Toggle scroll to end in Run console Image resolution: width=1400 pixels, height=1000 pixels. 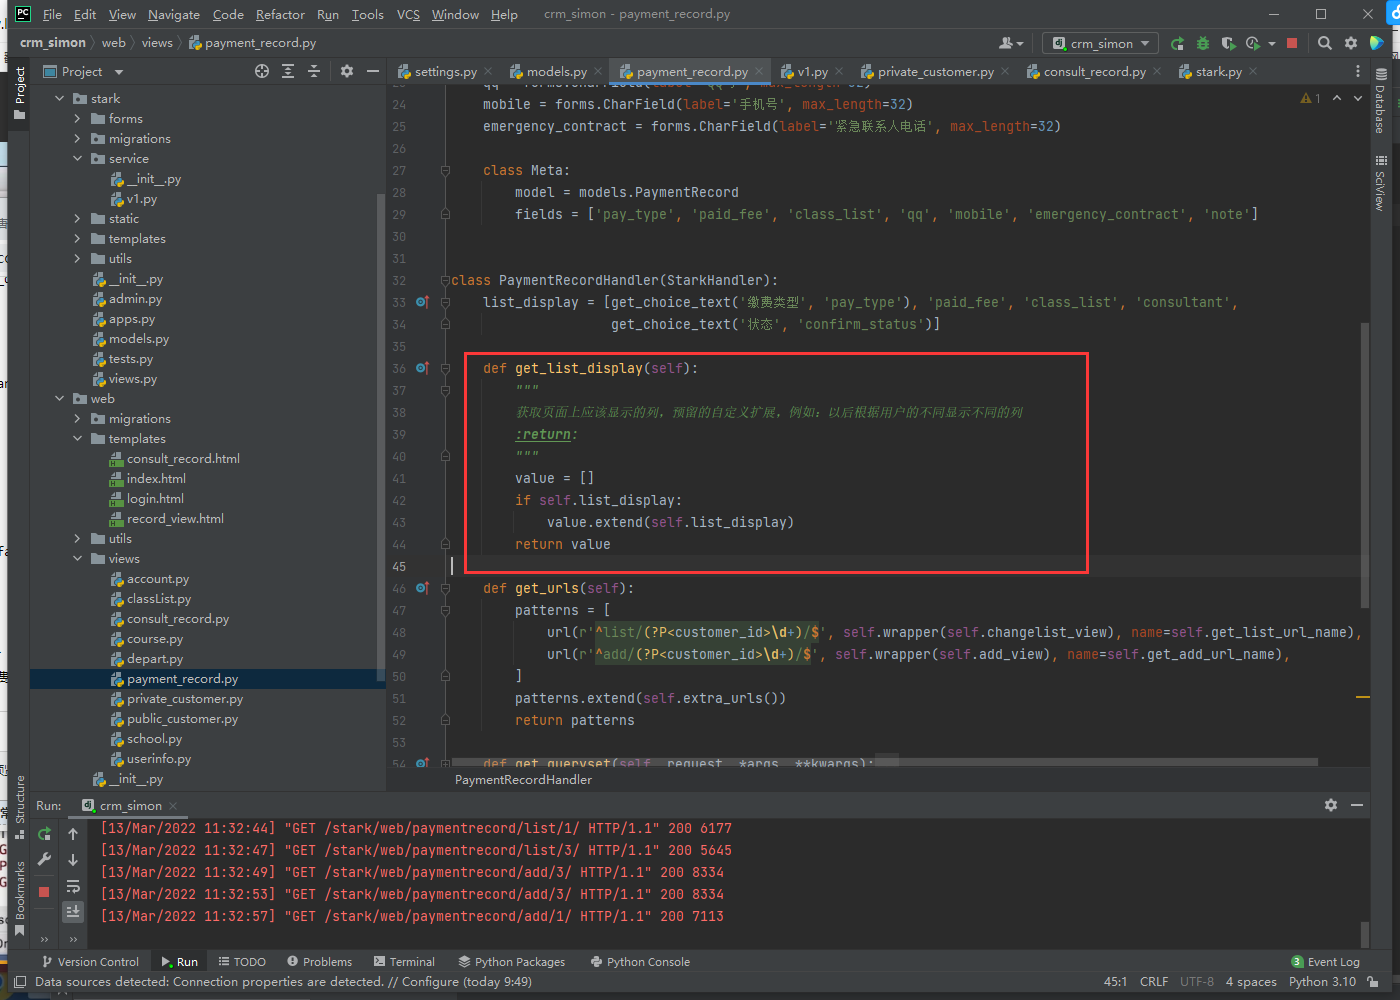click(x=73, y=911)
